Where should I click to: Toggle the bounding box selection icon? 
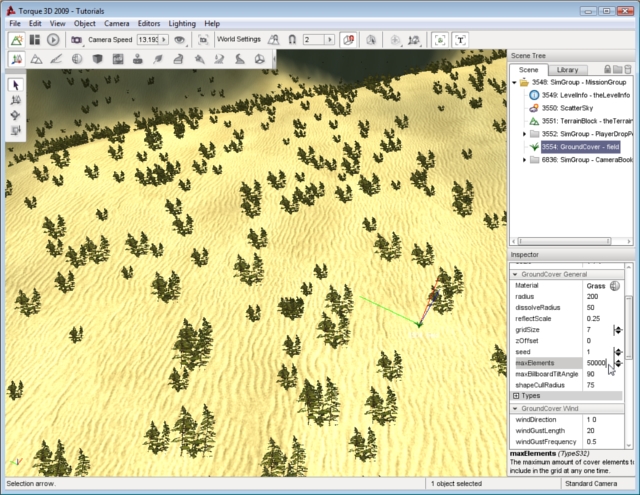[440, 39]
